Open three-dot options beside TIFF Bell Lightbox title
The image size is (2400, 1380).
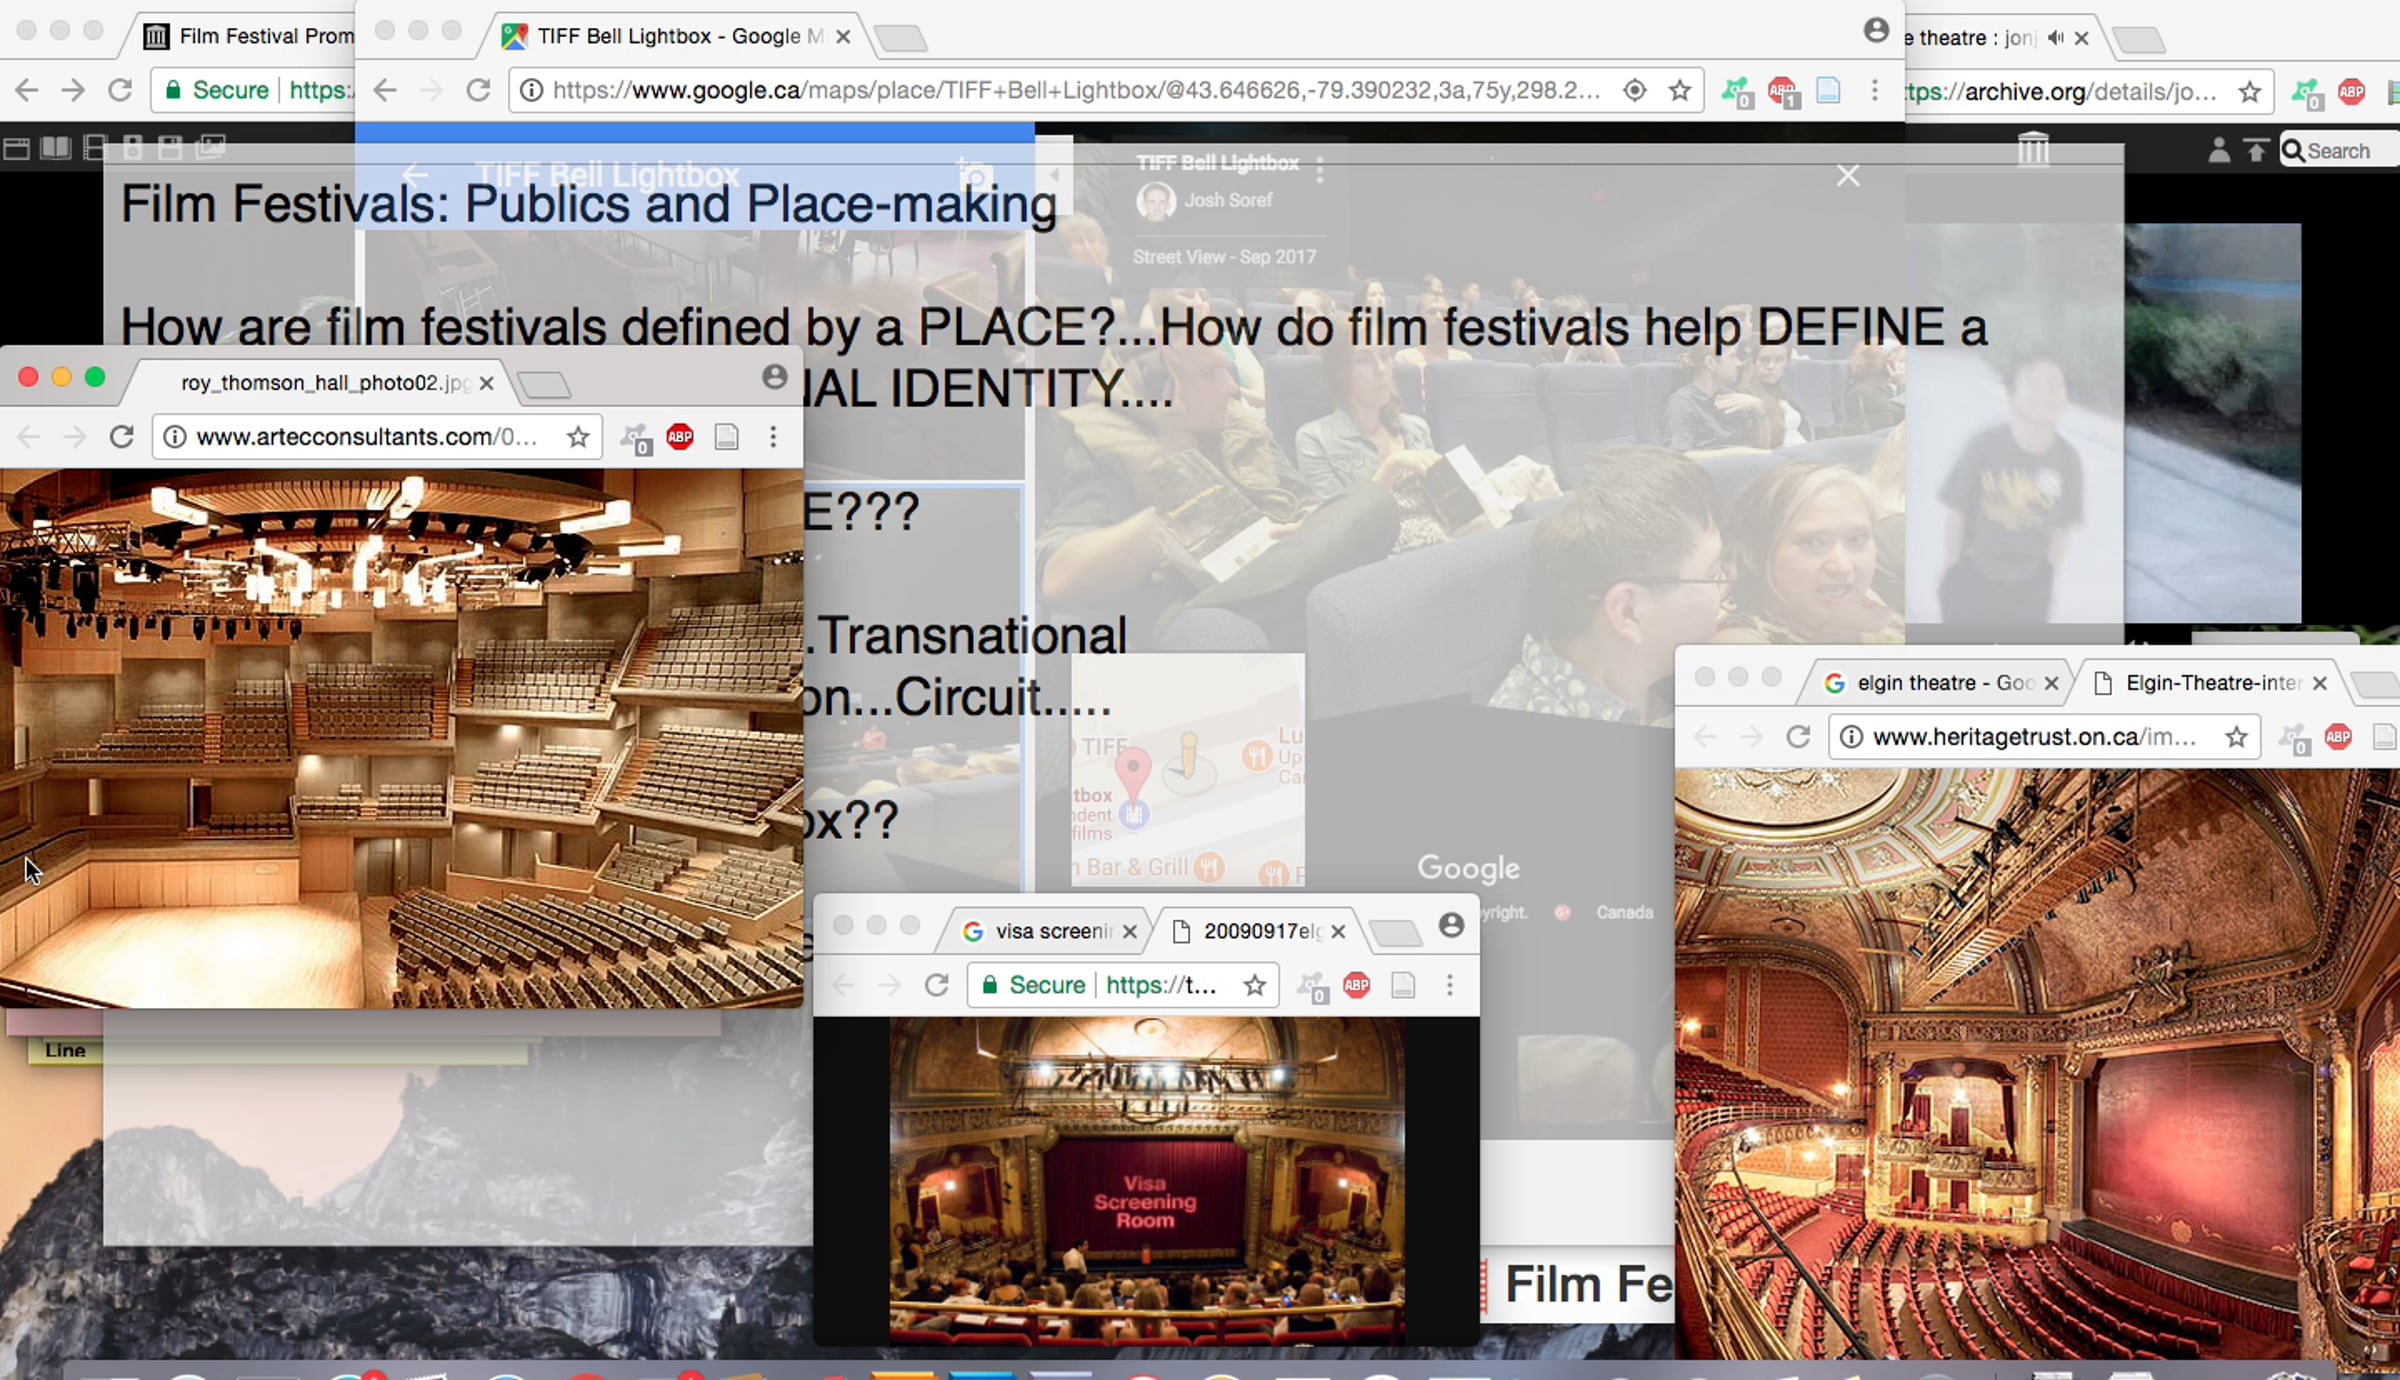[1320, 170]
